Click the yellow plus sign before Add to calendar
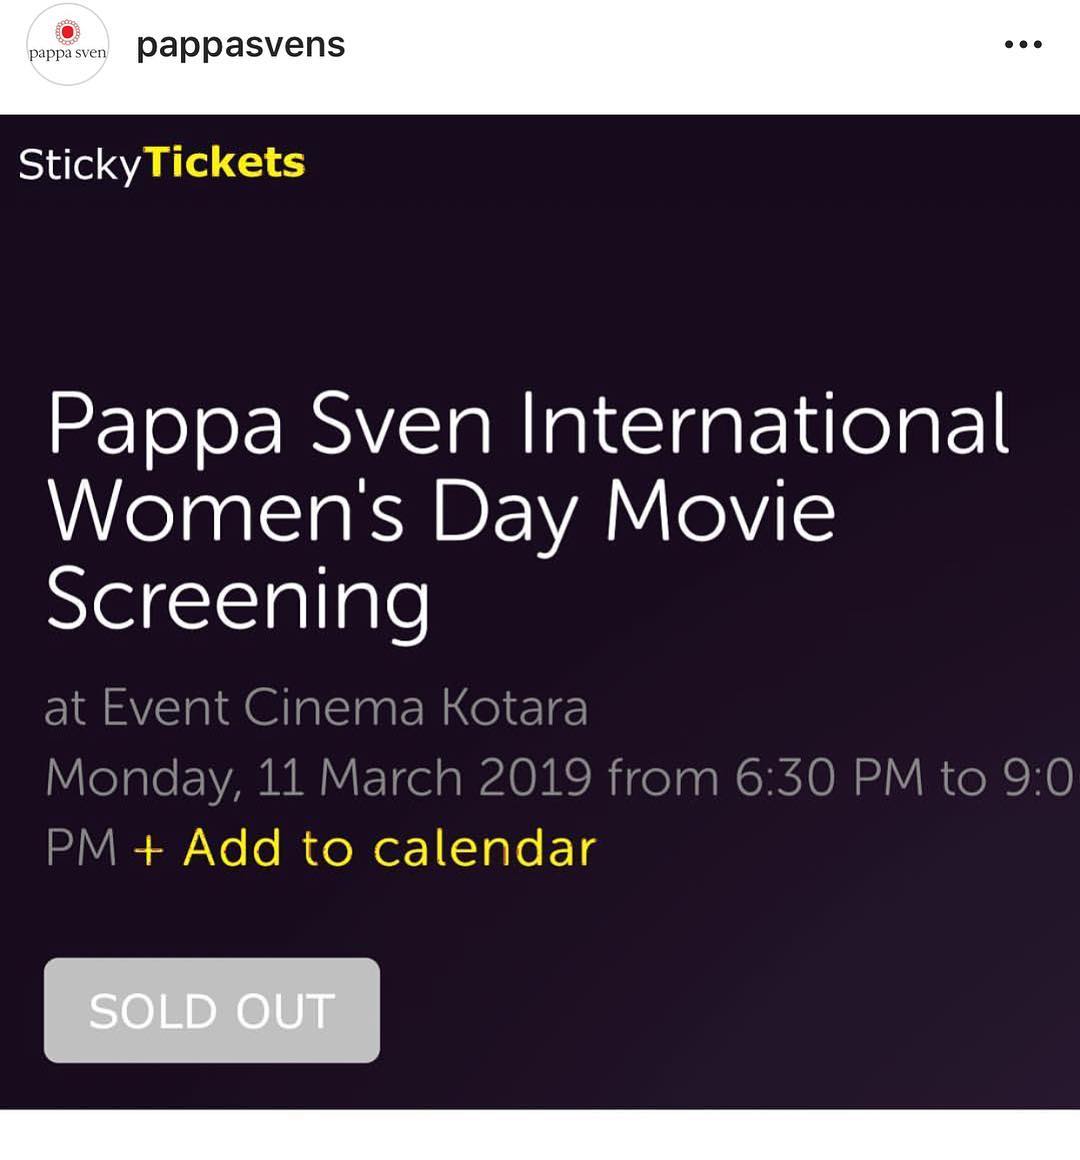1080x1160 pixels. 148,849
